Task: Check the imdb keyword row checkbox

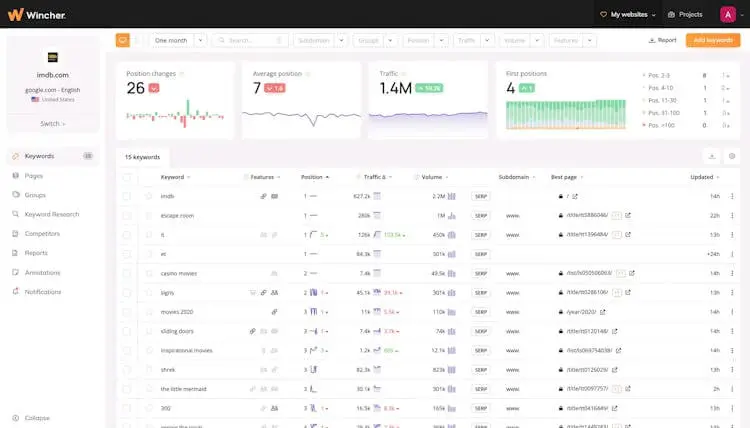Action: [127, 196]
